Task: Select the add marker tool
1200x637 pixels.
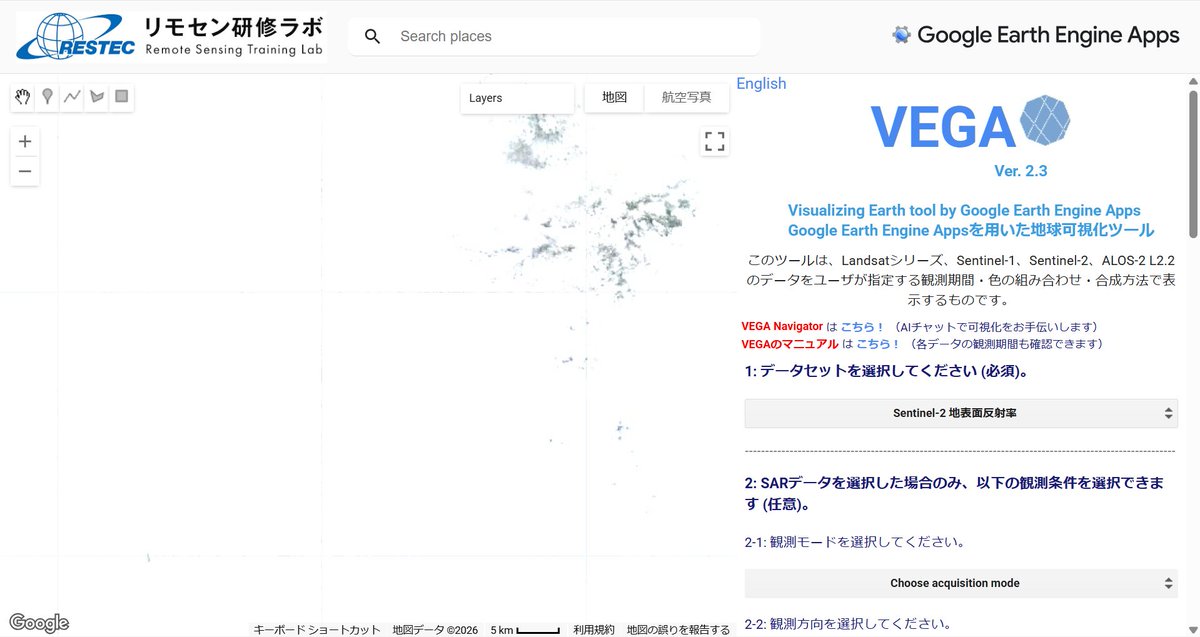Action: (x=47, y=97)
